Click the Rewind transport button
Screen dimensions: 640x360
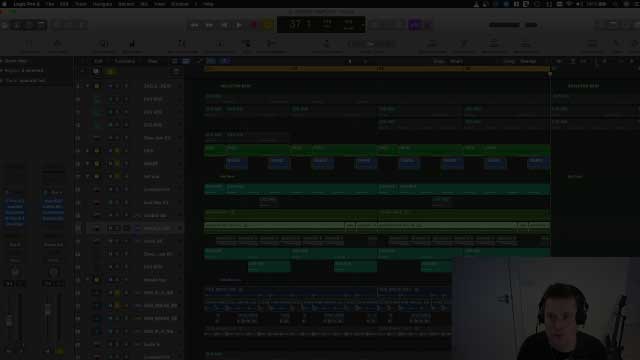pyautogui.click(x=195, y=25)
